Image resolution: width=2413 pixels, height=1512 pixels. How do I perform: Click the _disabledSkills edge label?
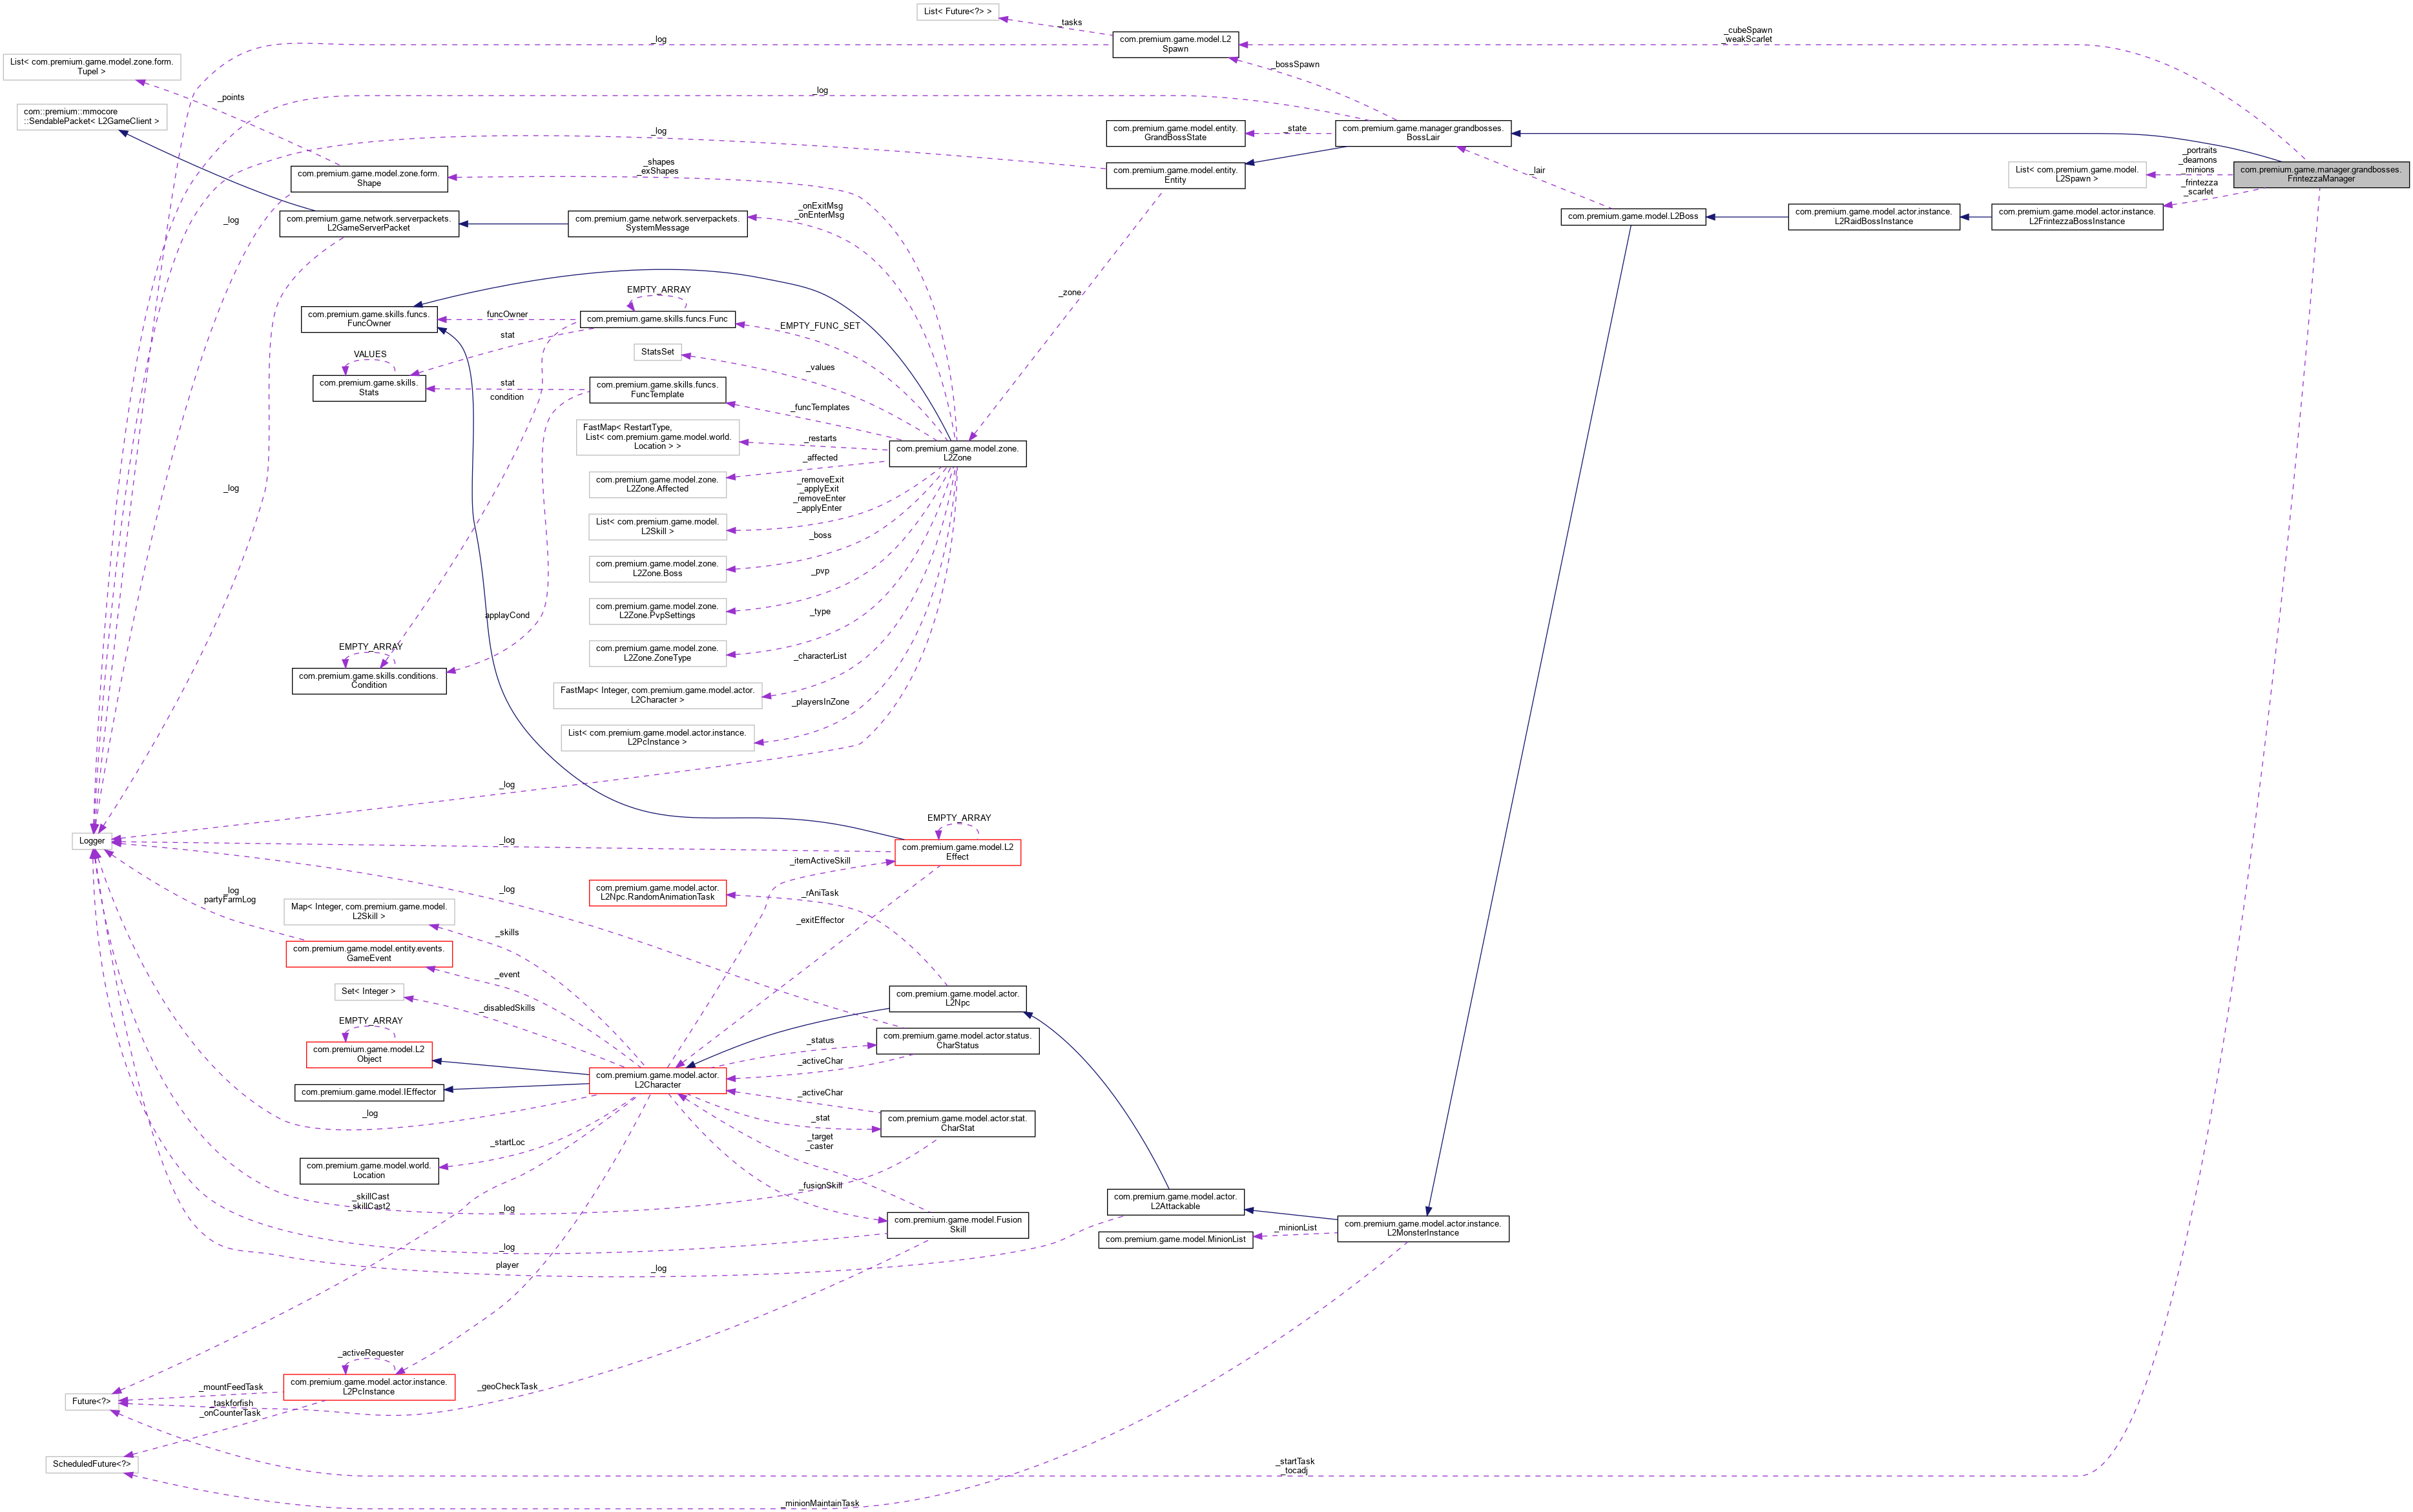[x=507, y=1008]
